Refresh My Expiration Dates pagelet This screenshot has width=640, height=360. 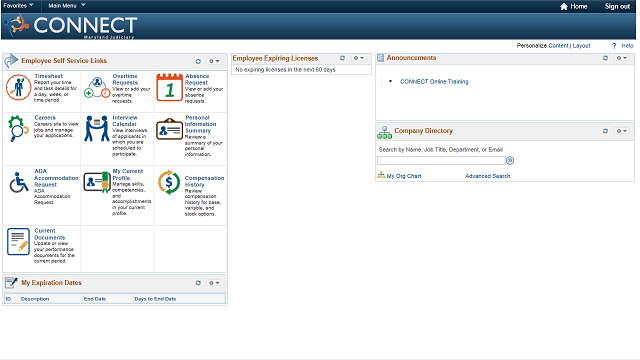198,283
